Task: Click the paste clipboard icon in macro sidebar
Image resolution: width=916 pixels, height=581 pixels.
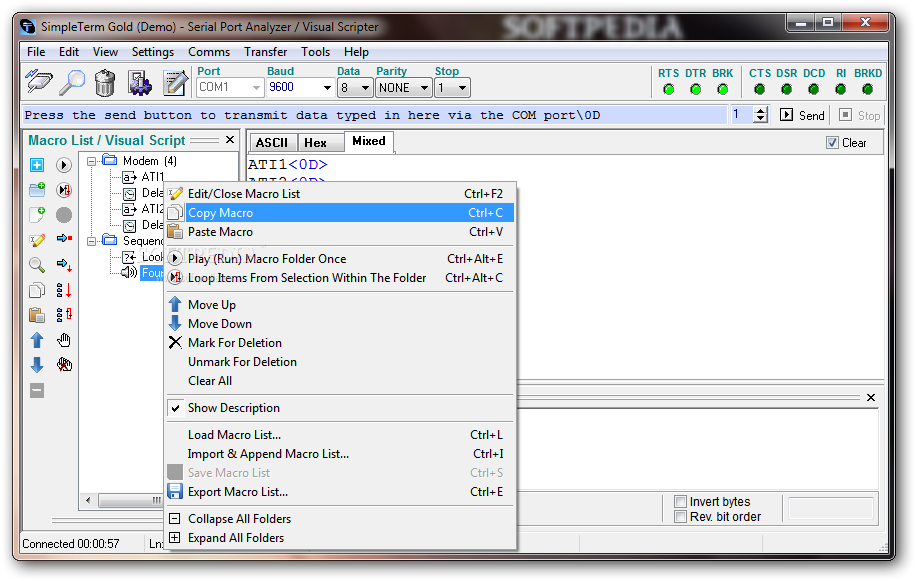Action: point(37,315)
